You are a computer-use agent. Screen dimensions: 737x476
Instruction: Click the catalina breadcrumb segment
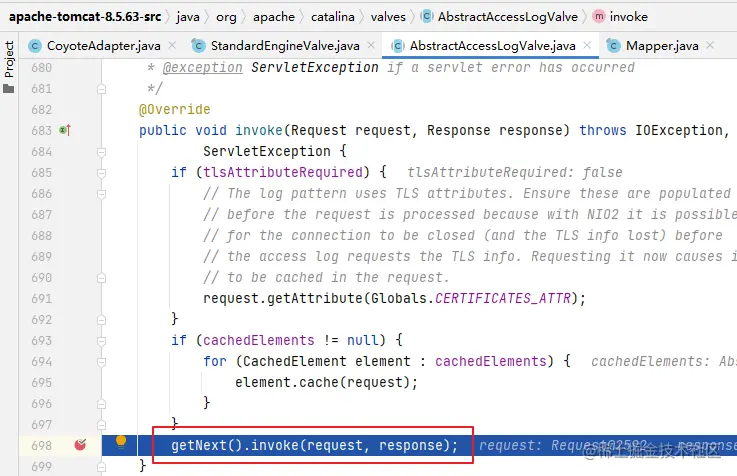pyautogui.click(x=332, y=17)
